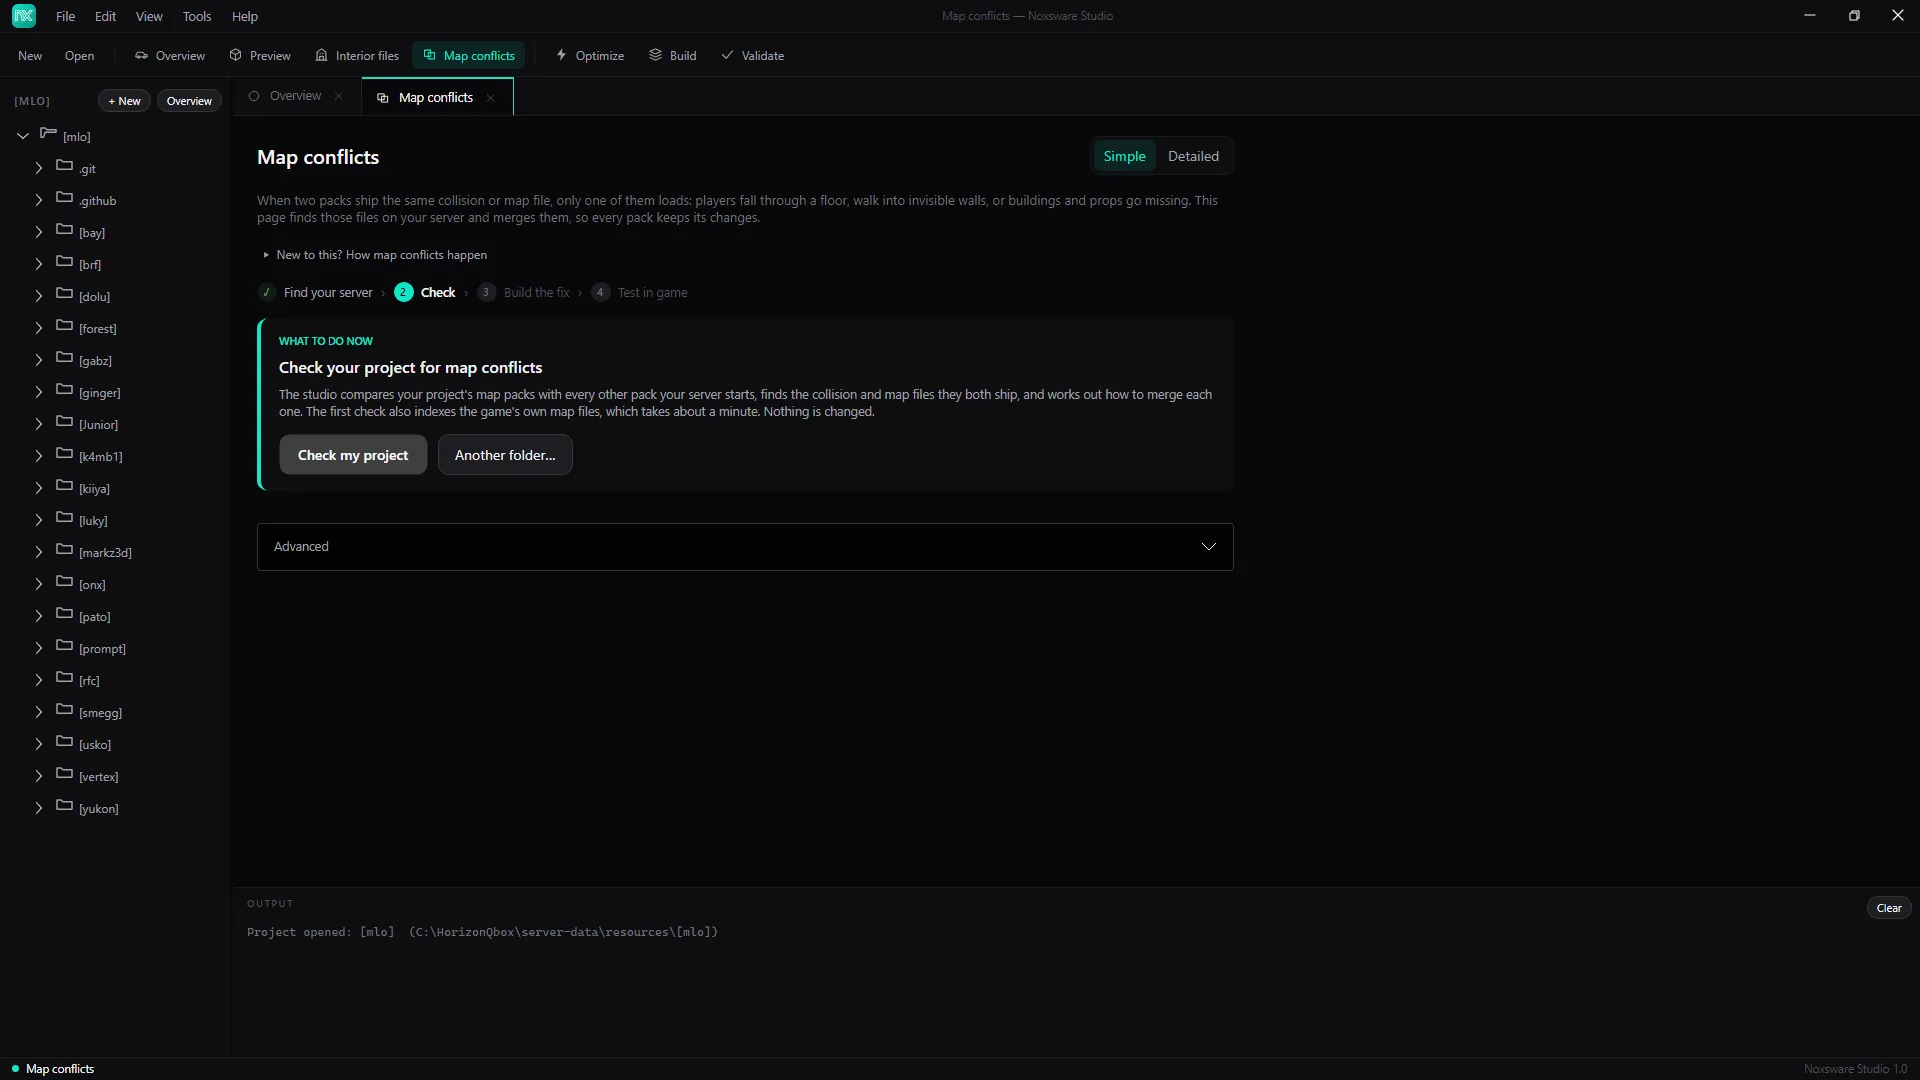This screenshot has width=1920, height=1080.
Task: Click New in the toolbar
Action: tap(30, 56)
